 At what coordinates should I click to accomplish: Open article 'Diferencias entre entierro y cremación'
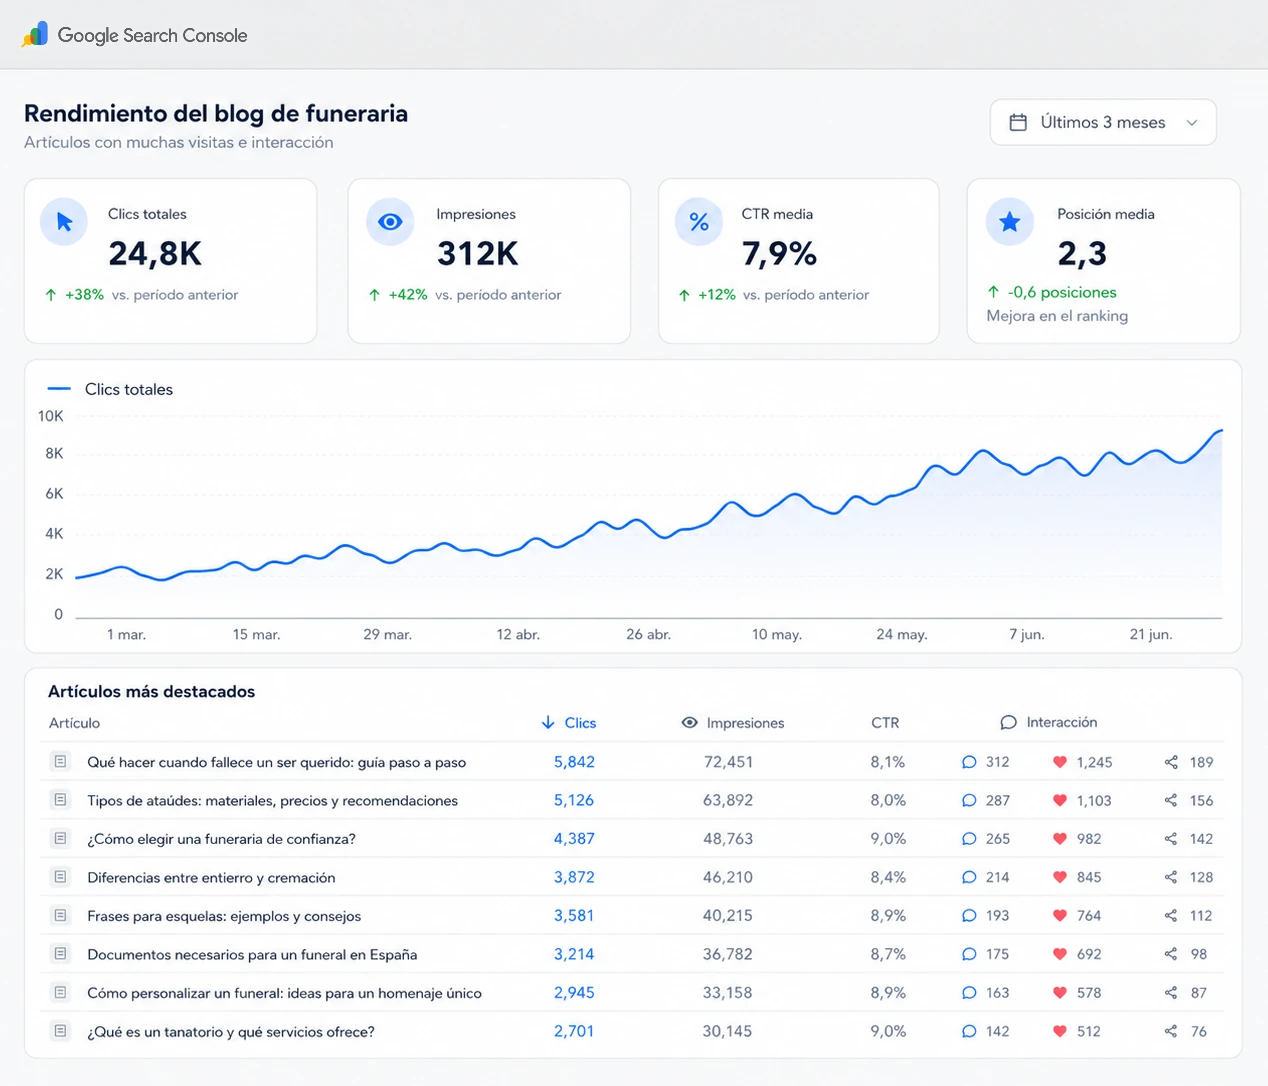[x=211, y=878]
